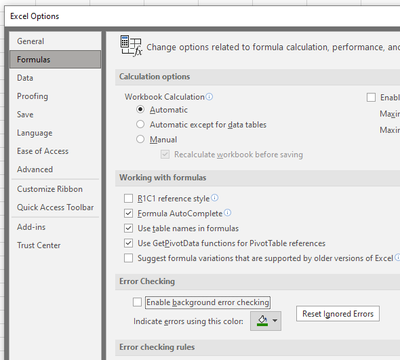Click the Error Checking section heading
Viewport: 400px width, 360px height.
tap(147, 281)
